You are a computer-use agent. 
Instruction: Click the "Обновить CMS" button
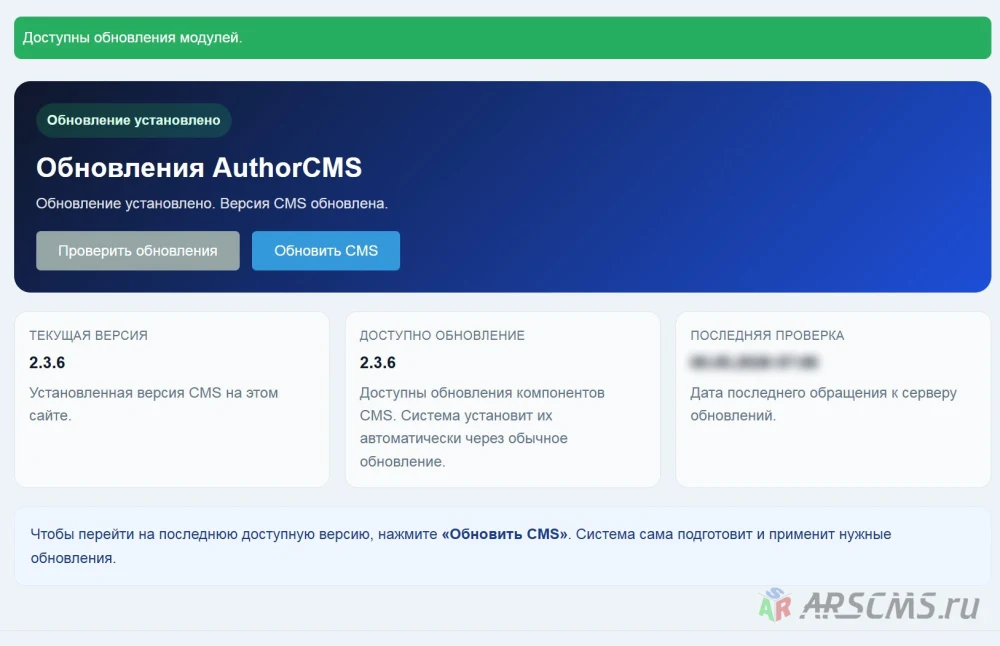click(x=326, y=251)
